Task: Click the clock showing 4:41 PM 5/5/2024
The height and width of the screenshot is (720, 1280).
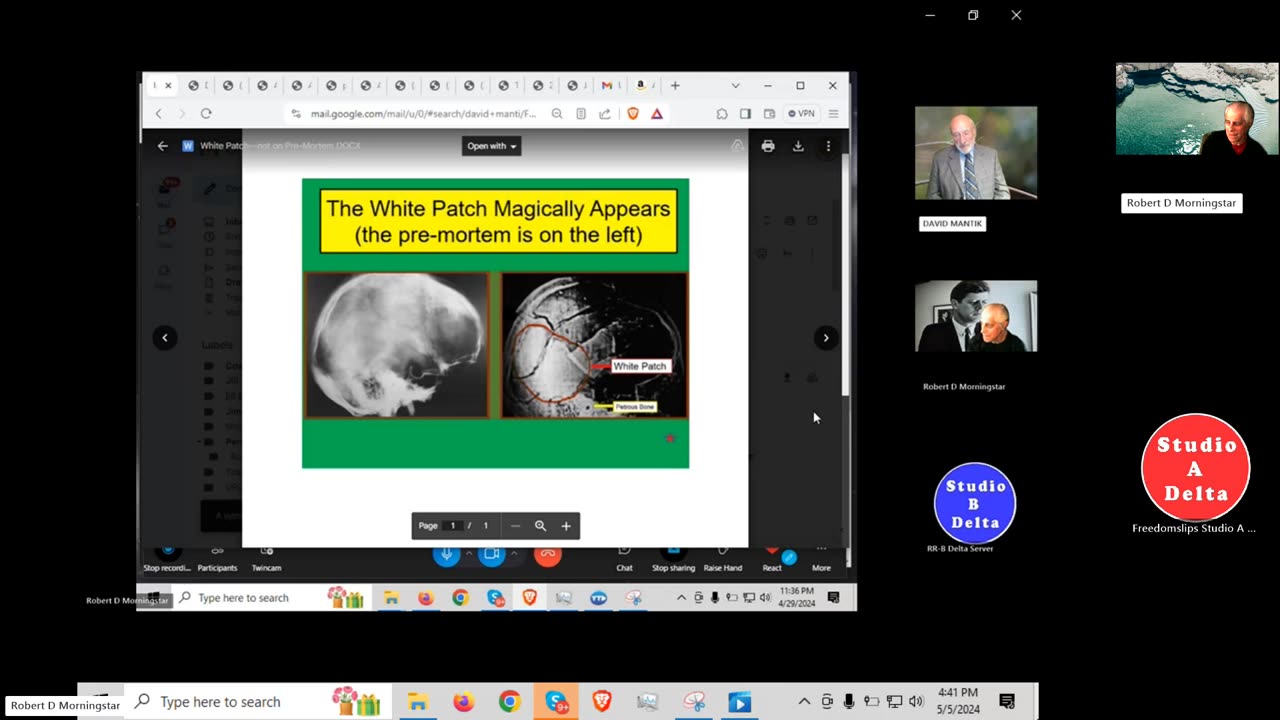Action: point(957,702)
